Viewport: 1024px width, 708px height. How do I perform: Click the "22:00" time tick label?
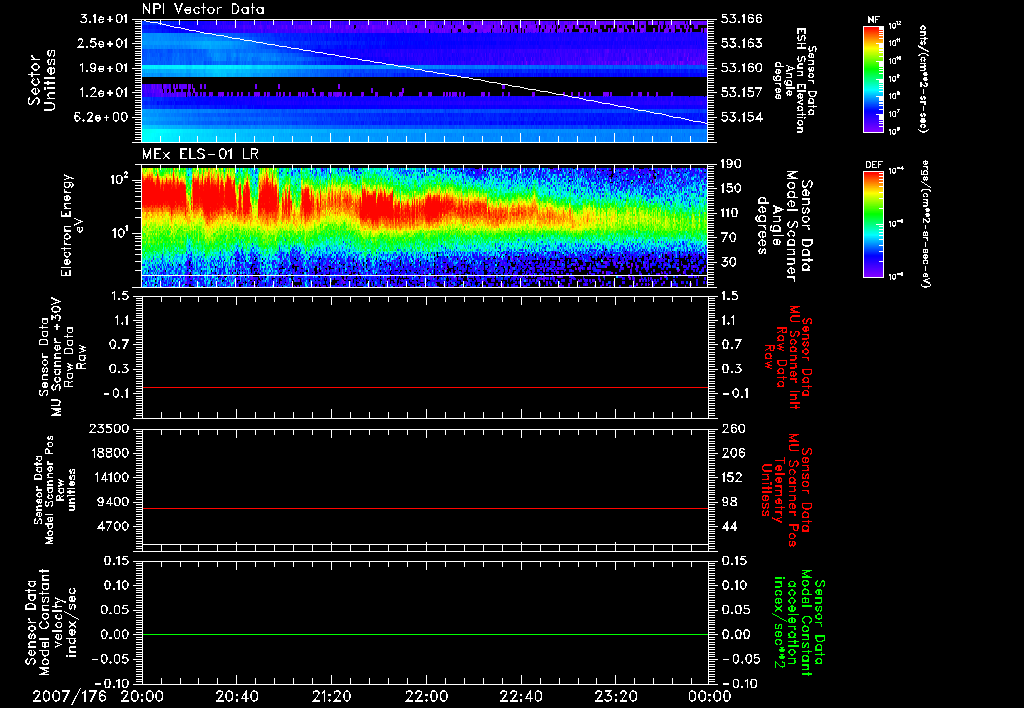coord(426,696)
